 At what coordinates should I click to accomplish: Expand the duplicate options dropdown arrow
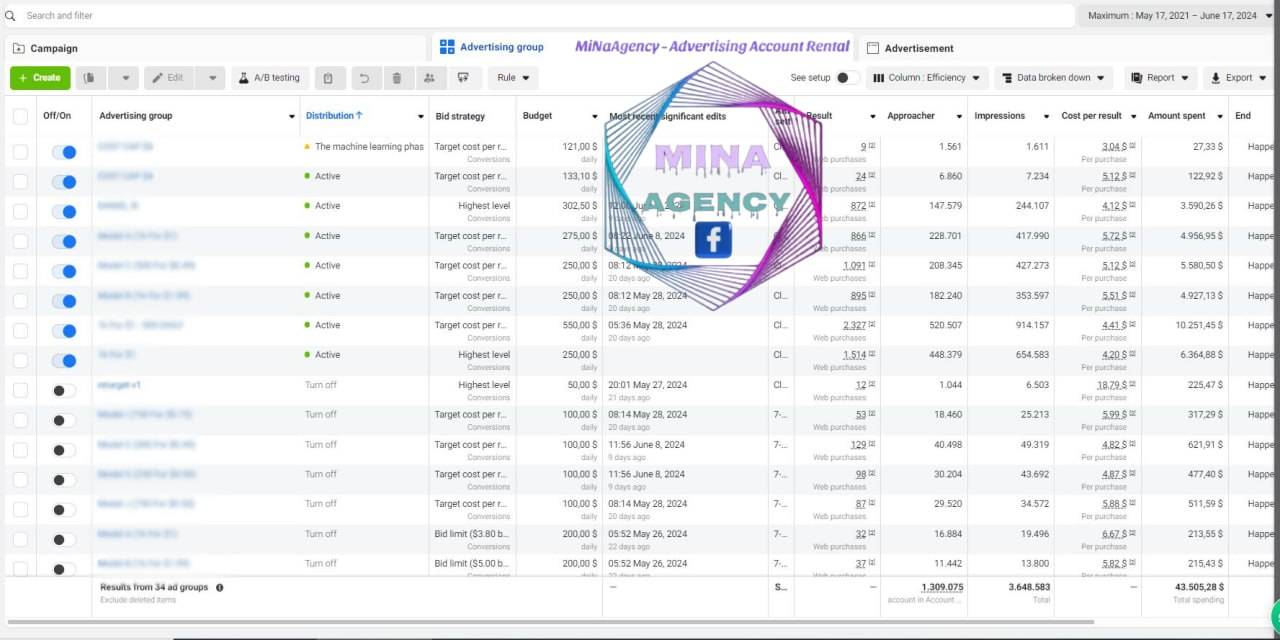[x=124, y=78]
